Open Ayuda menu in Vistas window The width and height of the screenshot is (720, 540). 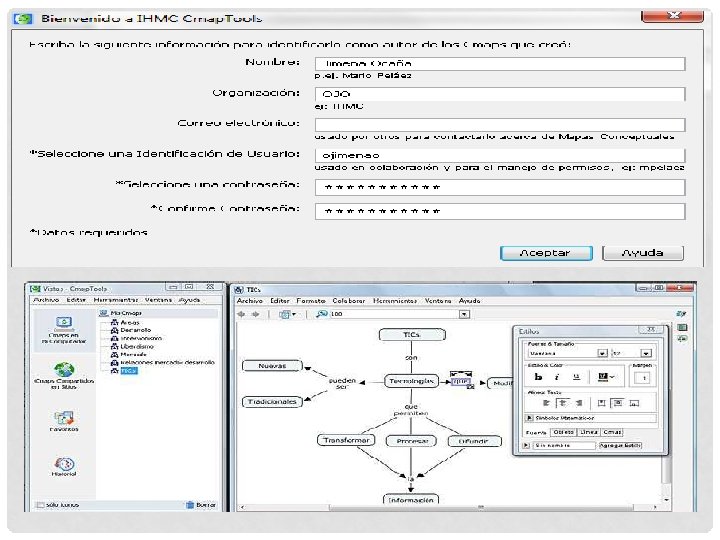click(x=189, y=300)
